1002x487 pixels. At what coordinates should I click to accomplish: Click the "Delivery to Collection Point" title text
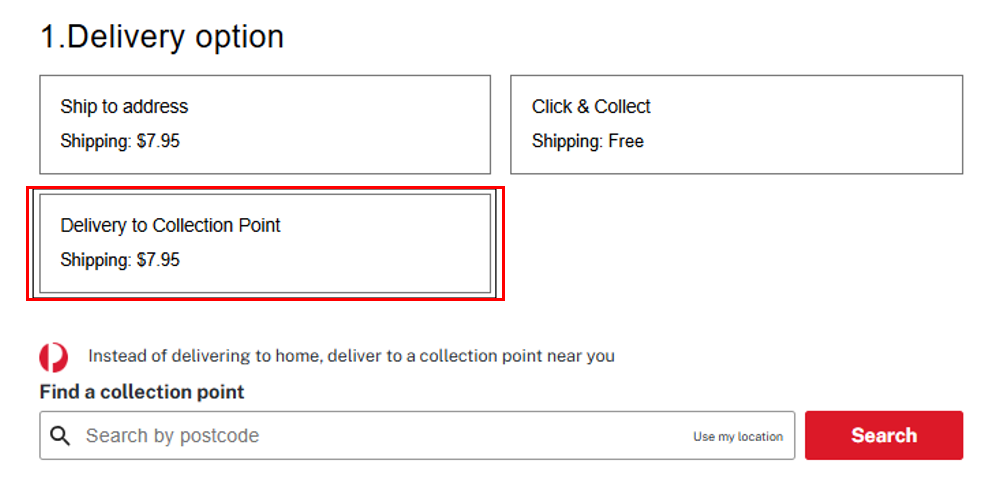point(170,226)
